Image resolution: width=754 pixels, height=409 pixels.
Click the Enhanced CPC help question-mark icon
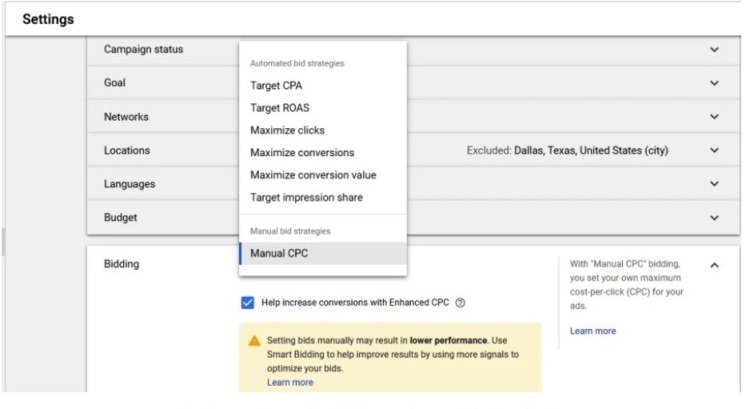tap(461, 303)
